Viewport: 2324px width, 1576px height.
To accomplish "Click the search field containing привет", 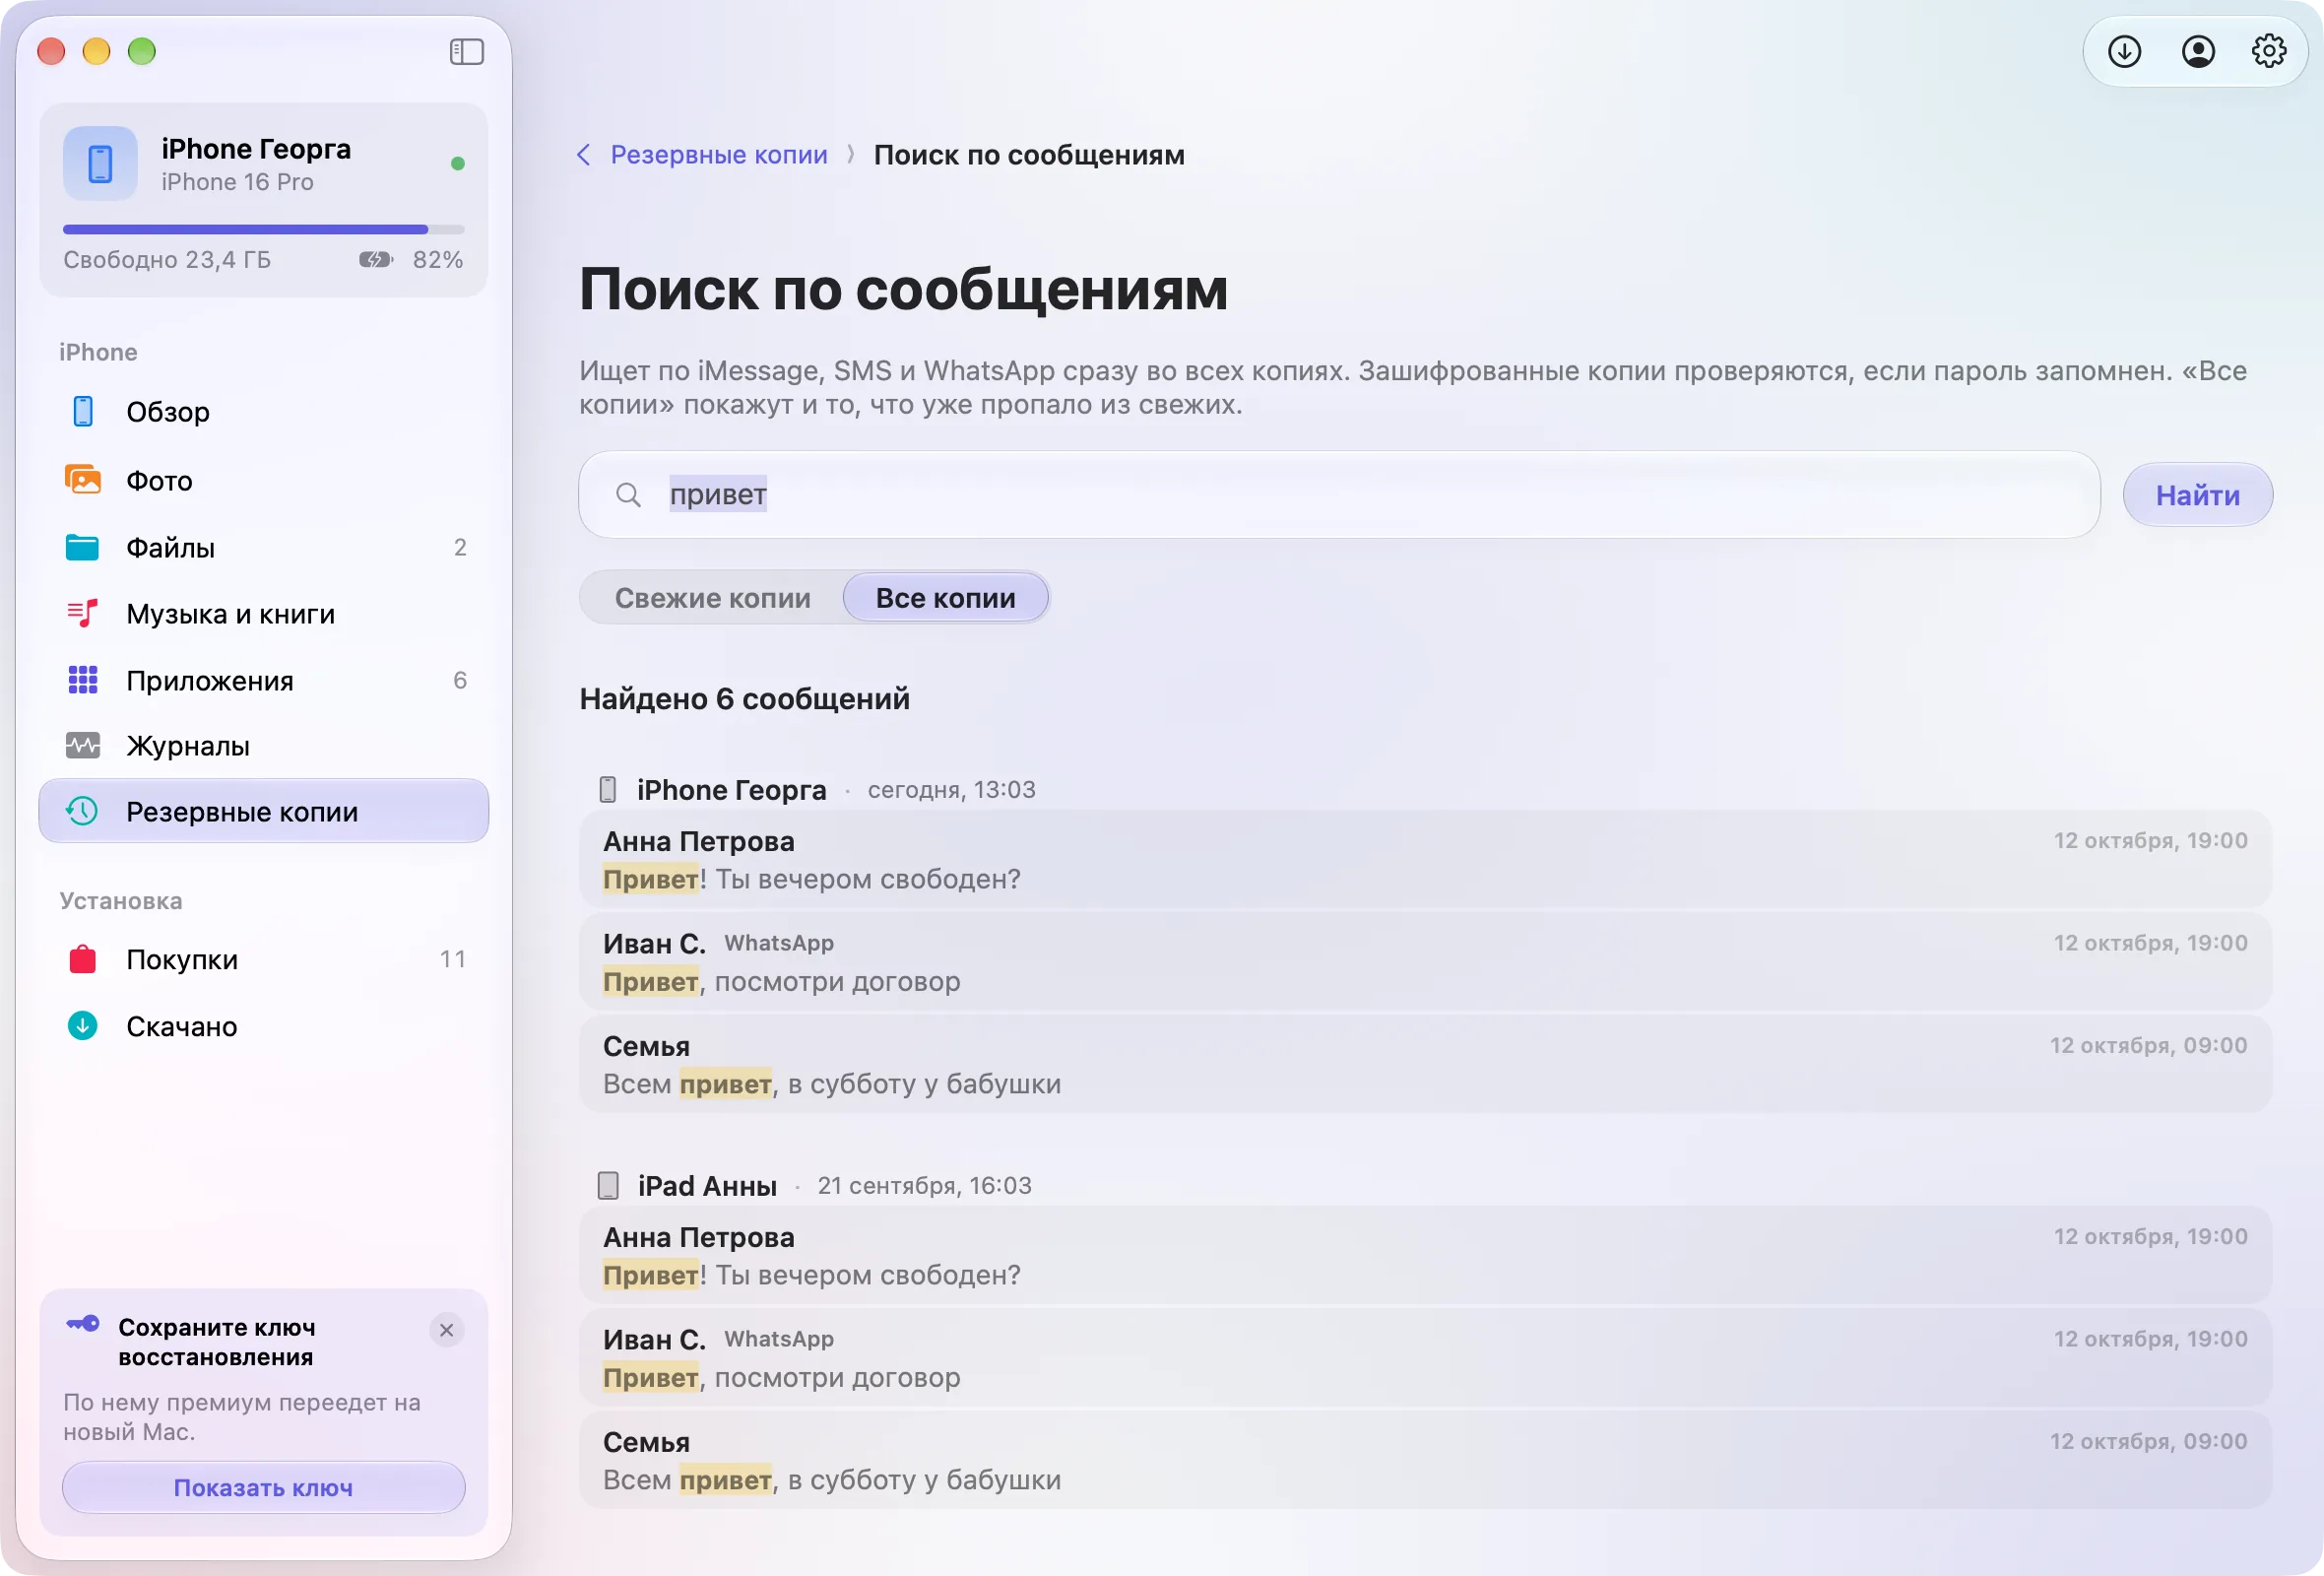I will 1339,494.
